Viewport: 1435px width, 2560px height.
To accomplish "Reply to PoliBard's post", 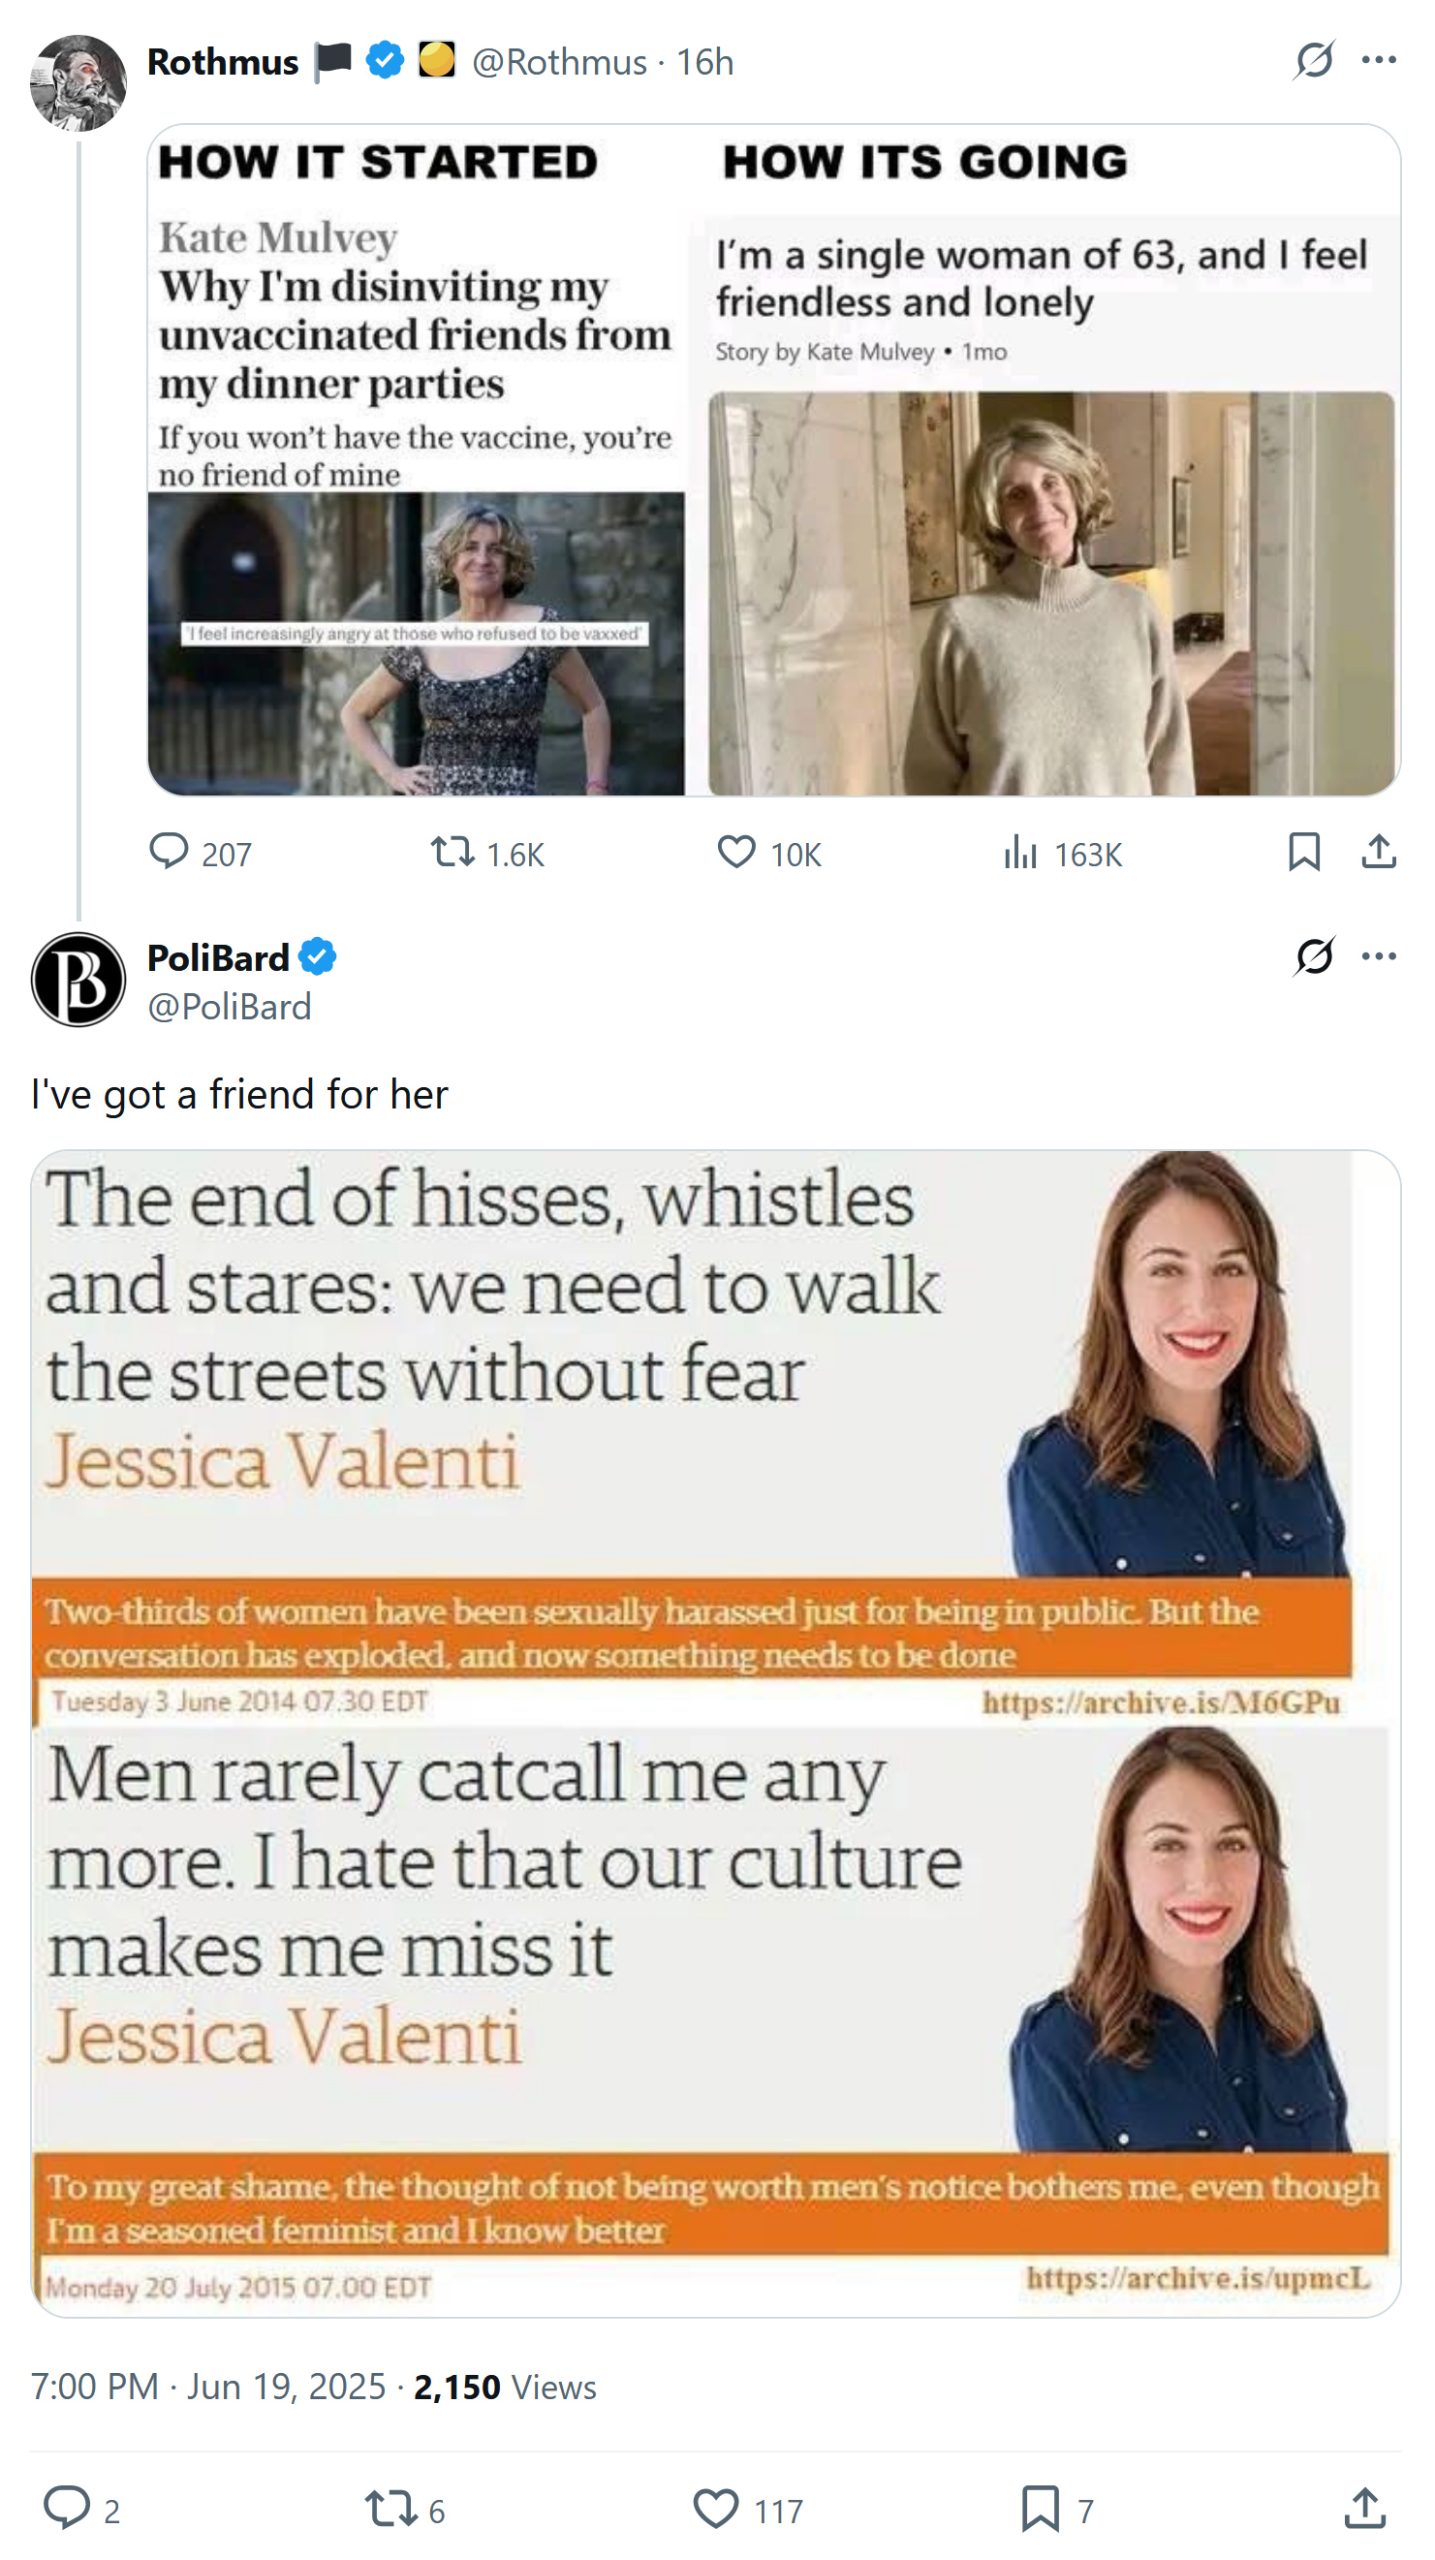I will click(x=67, y=2508).
